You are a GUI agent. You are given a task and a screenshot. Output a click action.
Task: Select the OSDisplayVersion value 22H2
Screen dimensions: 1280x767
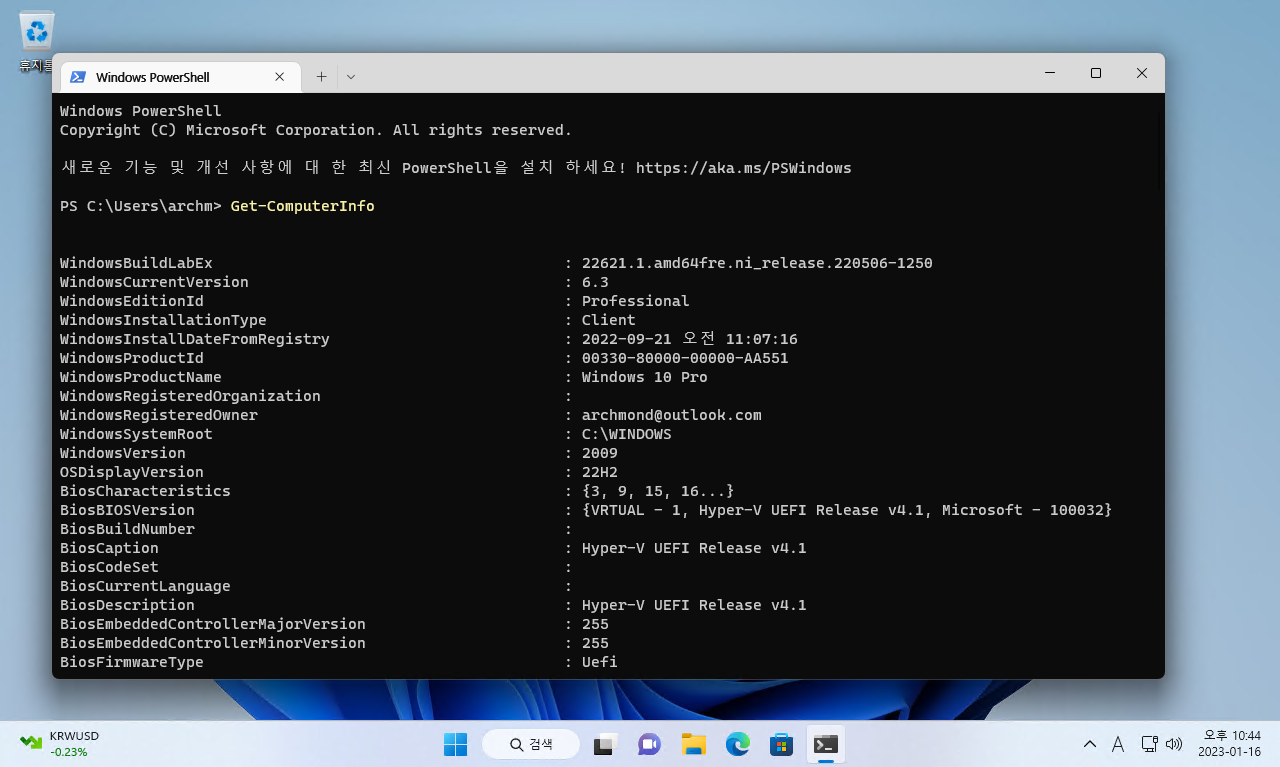(x=599, y=472)
